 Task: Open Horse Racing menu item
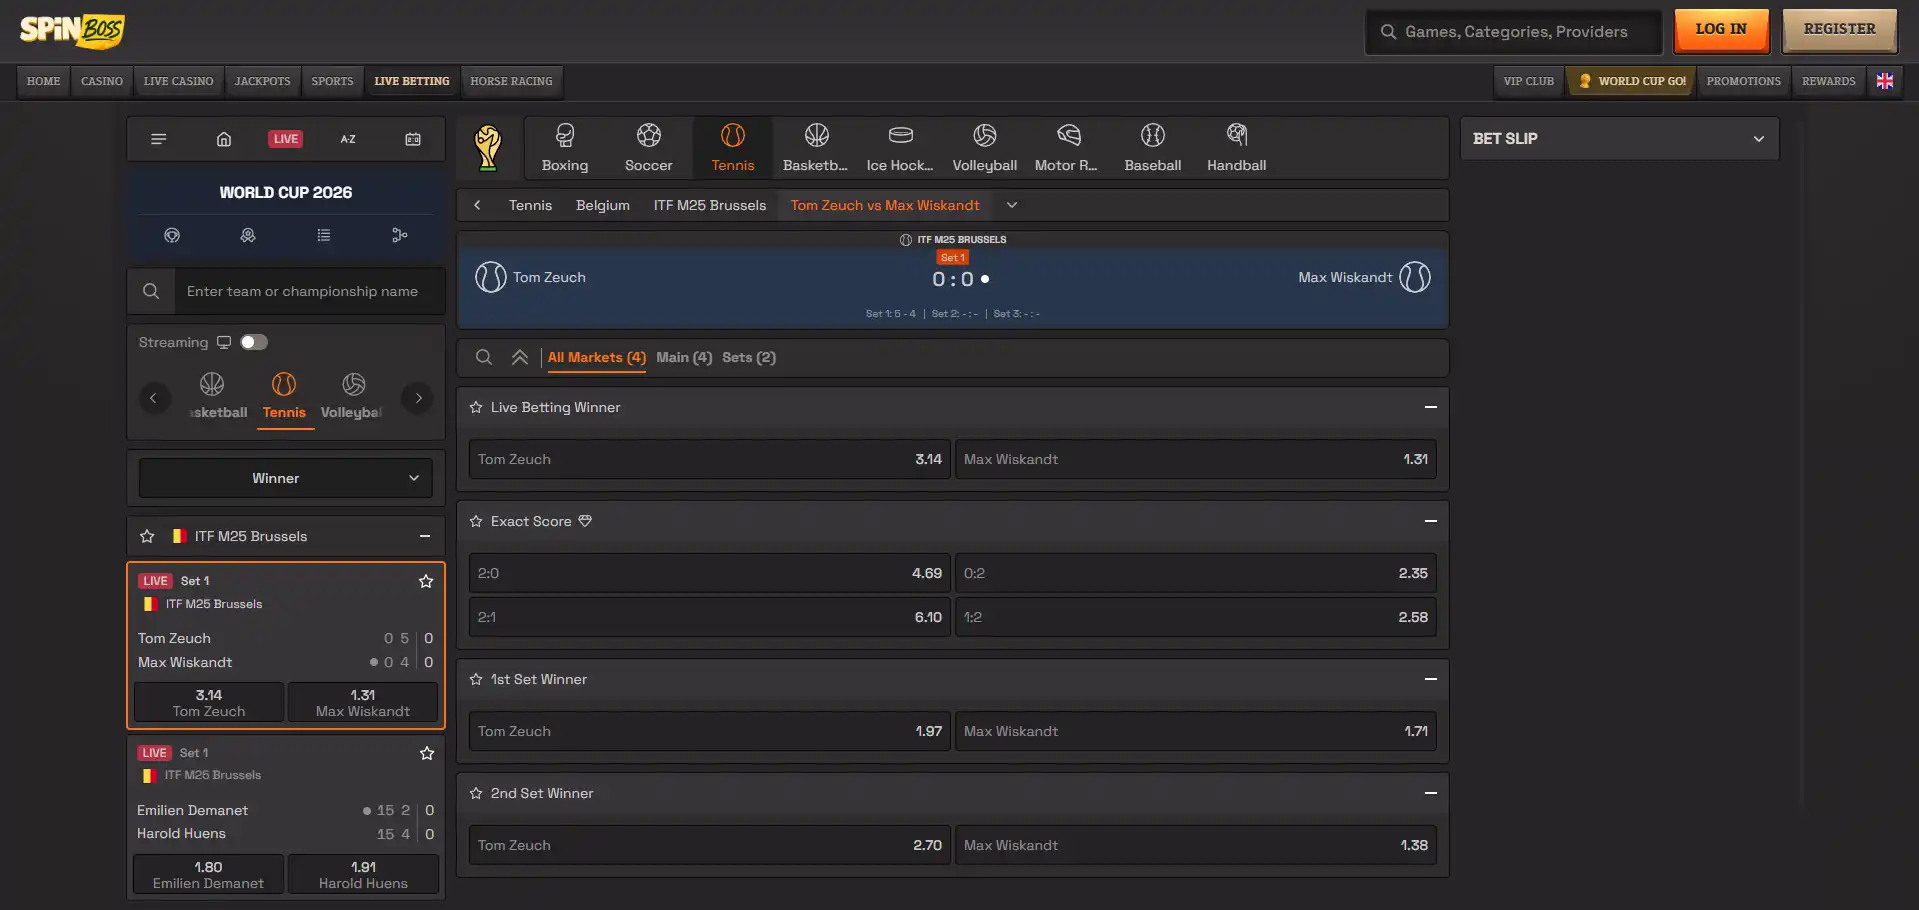click(511, 81)
